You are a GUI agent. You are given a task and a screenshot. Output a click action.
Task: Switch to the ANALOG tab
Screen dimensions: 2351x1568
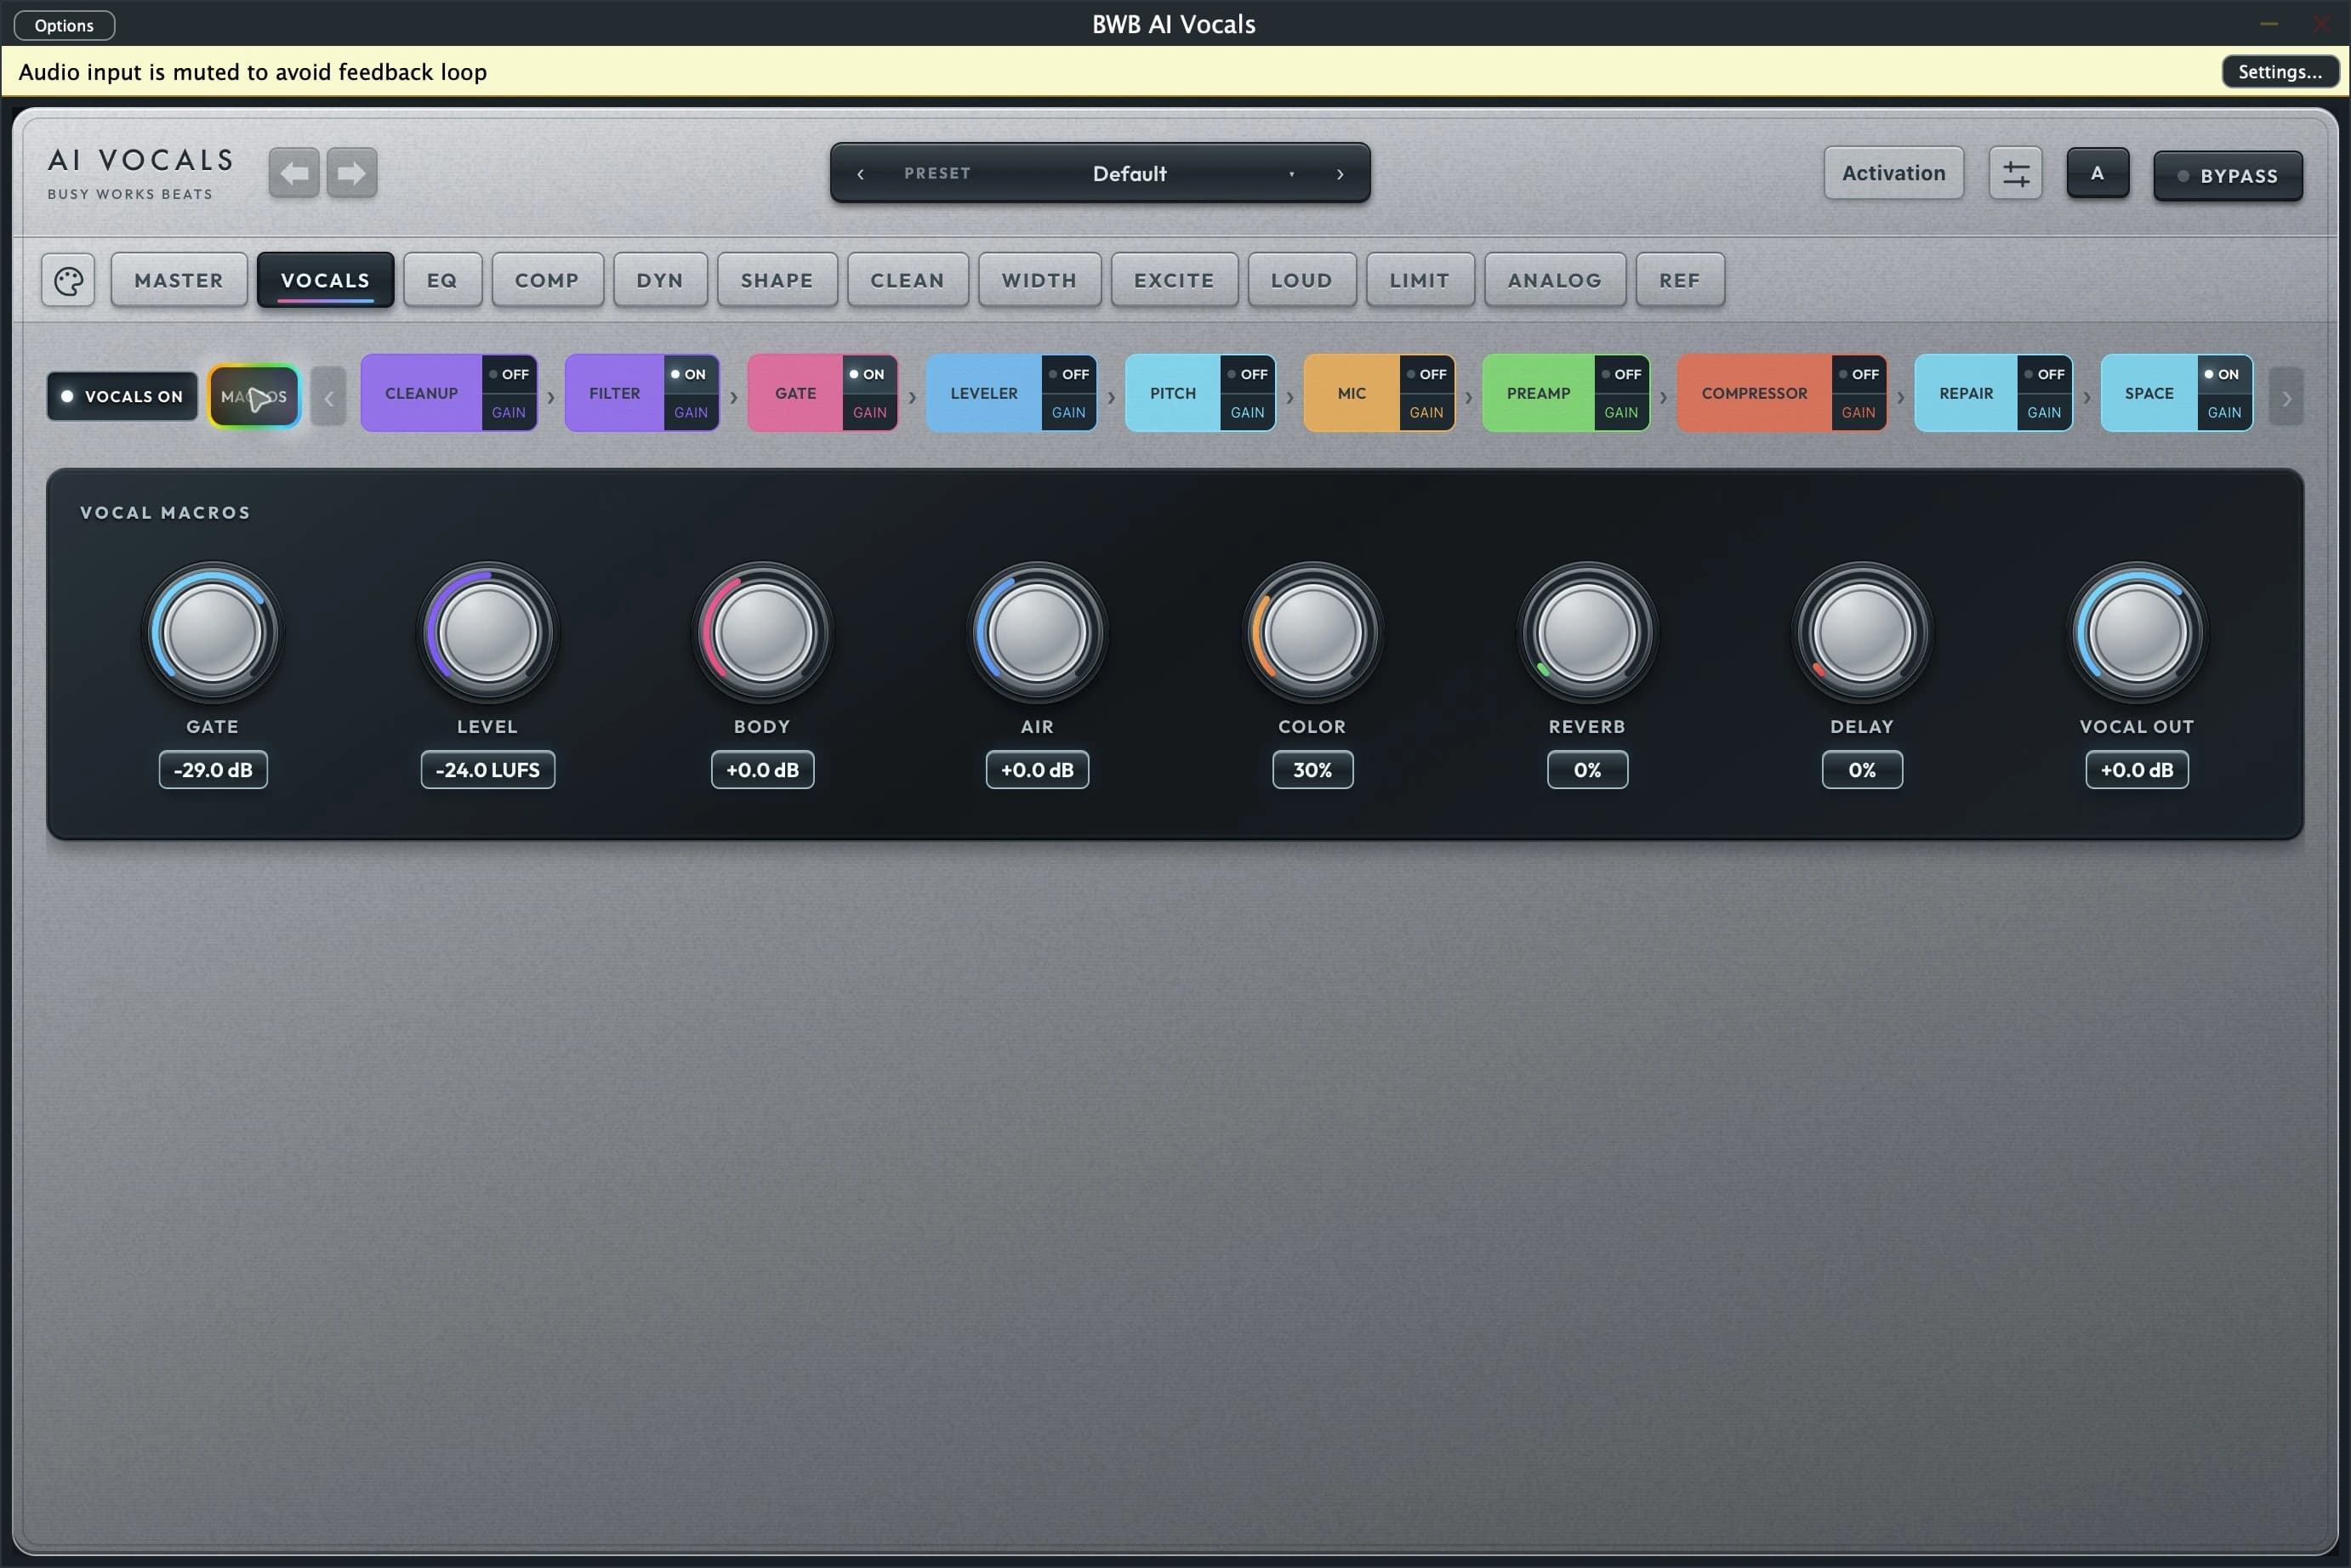click(1554, 281)
